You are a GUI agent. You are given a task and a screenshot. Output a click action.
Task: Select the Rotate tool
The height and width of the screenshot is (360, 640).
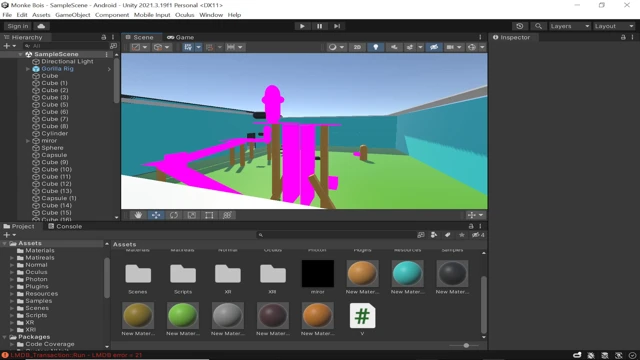click(174, 215)
